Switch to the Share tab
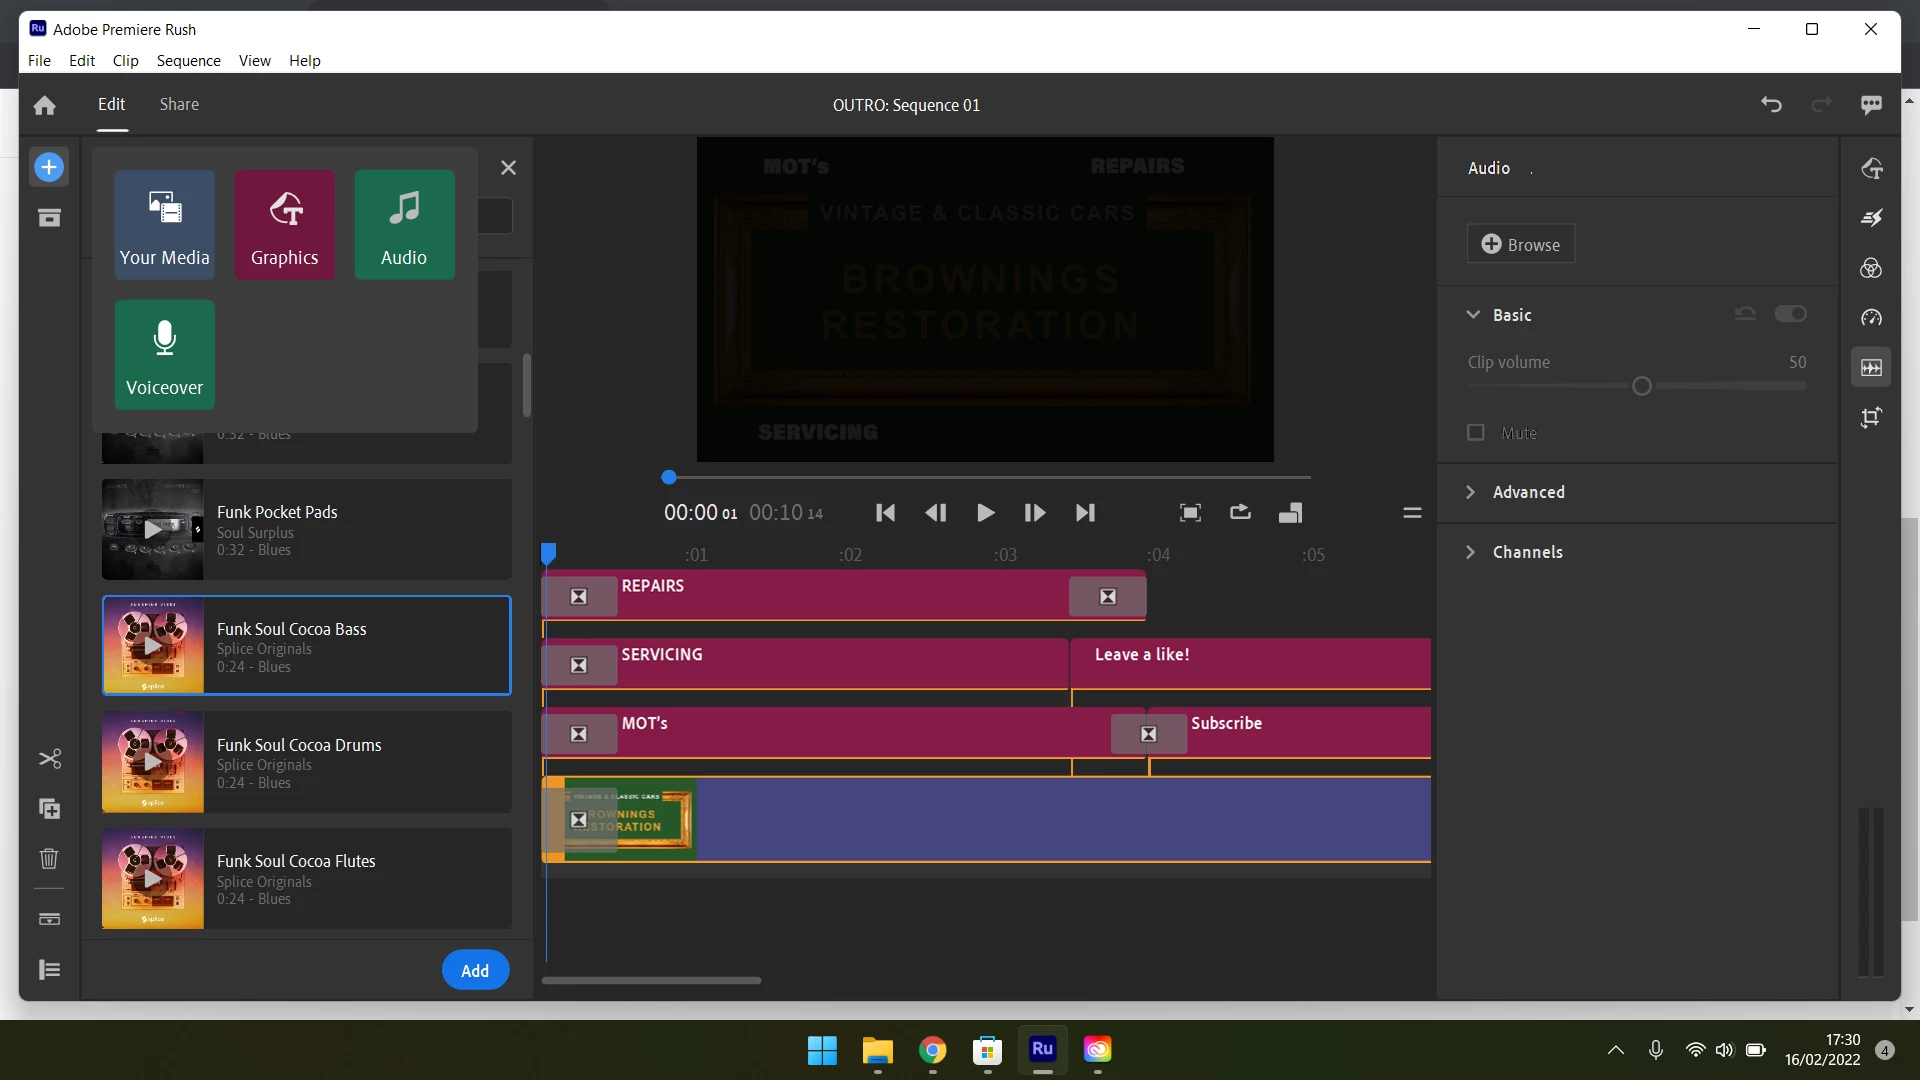The image size is (1920, 1080). (x=179, y=104)
